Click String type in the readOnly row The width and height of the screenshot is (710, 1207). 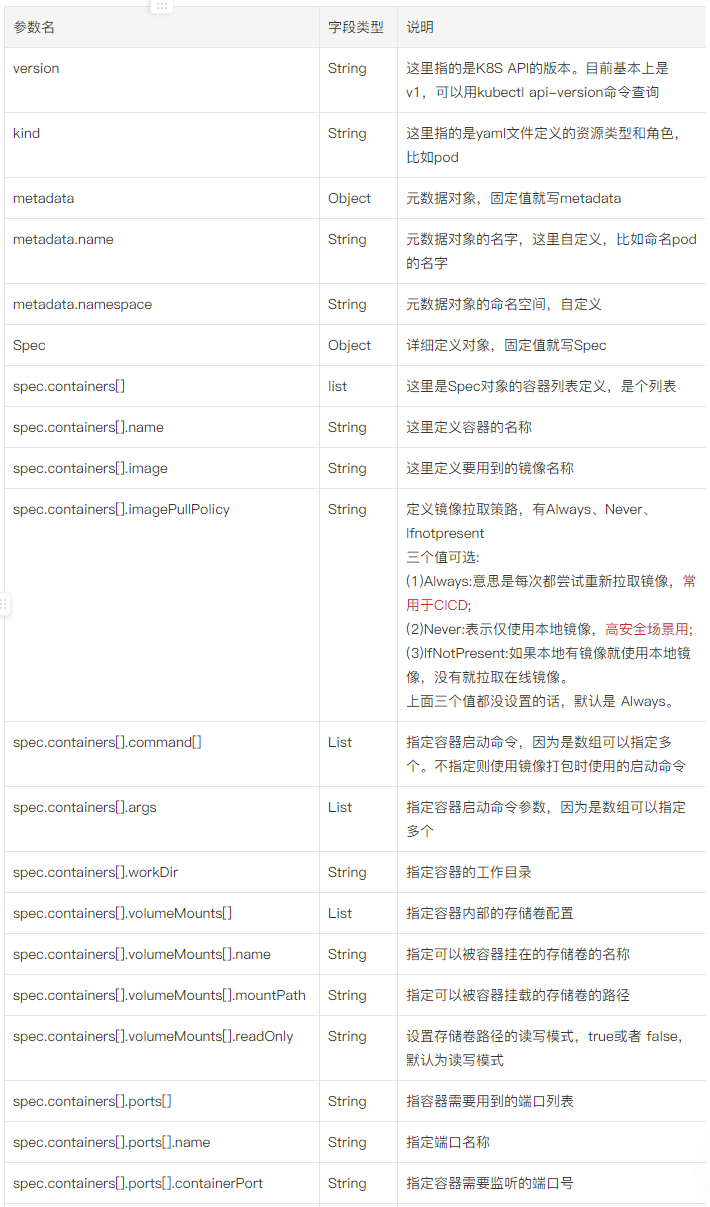(347, 1037)
